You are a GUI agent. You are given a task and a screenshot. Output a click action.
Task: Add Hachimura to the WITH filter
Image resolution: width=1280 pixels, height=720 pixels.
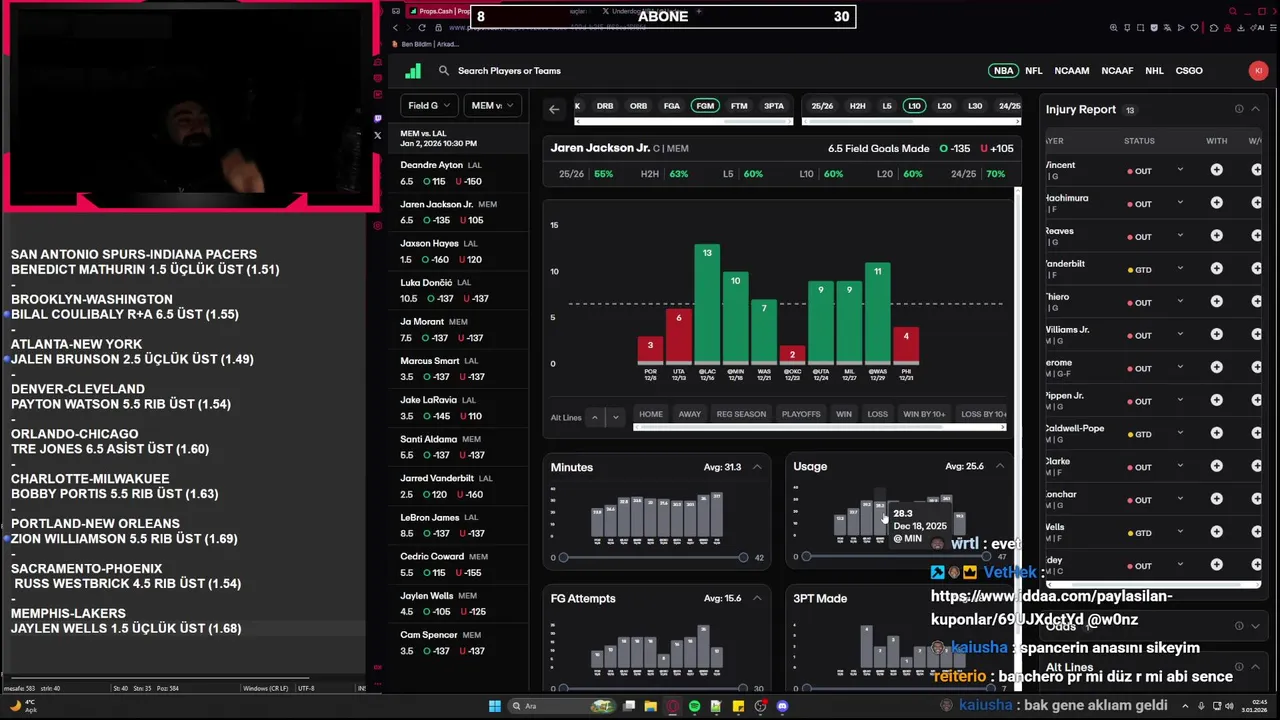[x=1216, y=203]
